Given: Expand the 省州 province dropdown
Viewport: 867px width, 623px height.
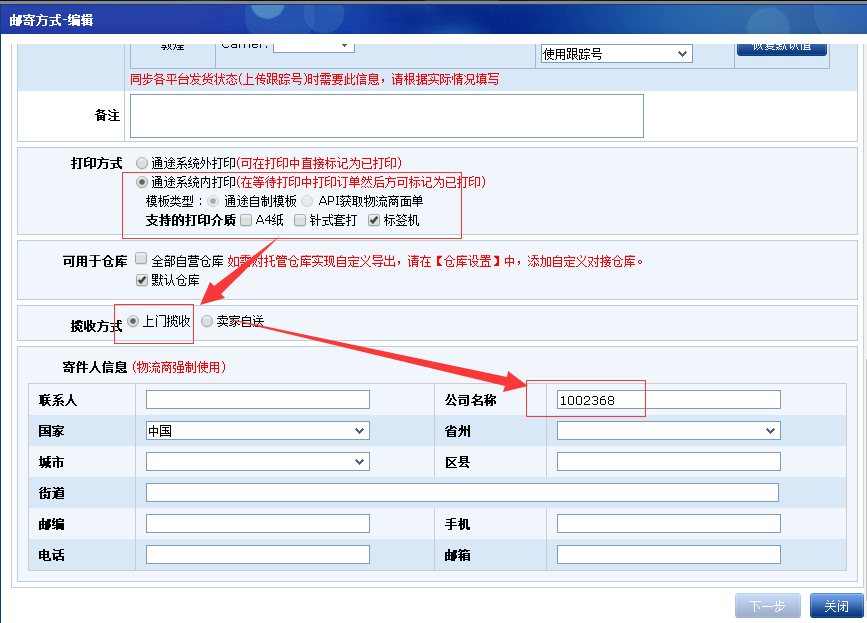Looking at the screenshot, I should [x=668, y=430].
